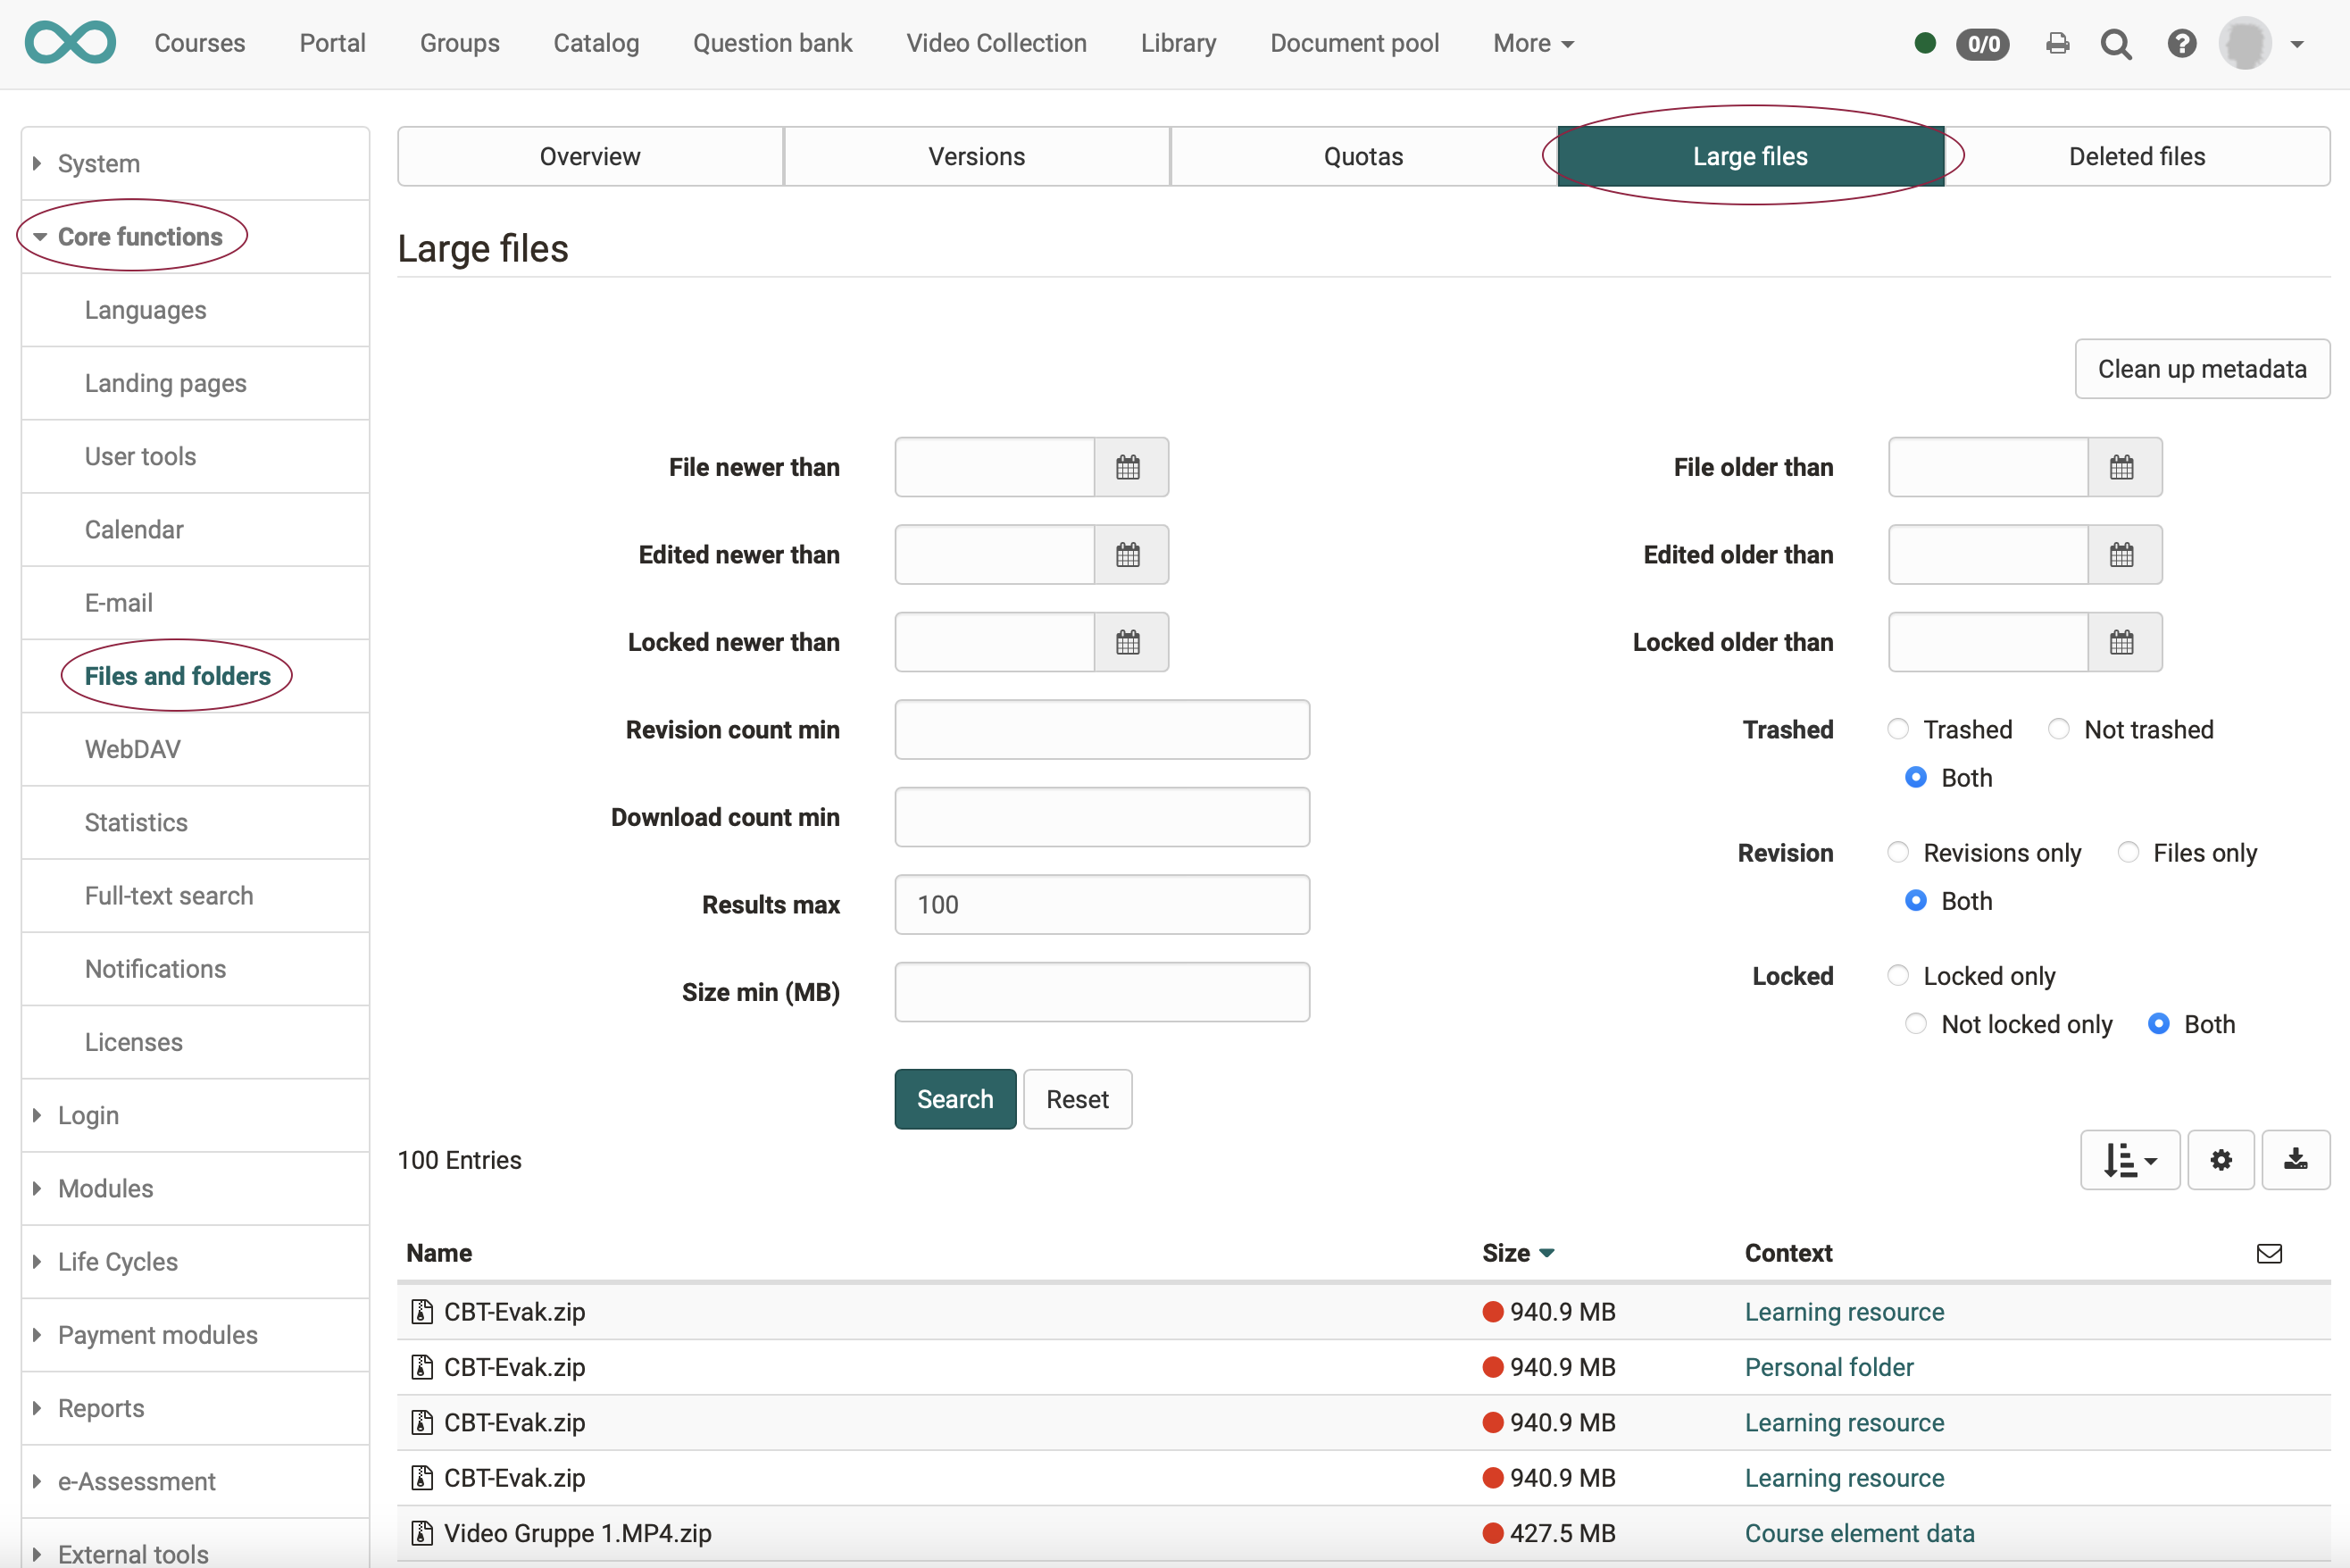Expand the More menu dropdown

[x=1533, y=43]
